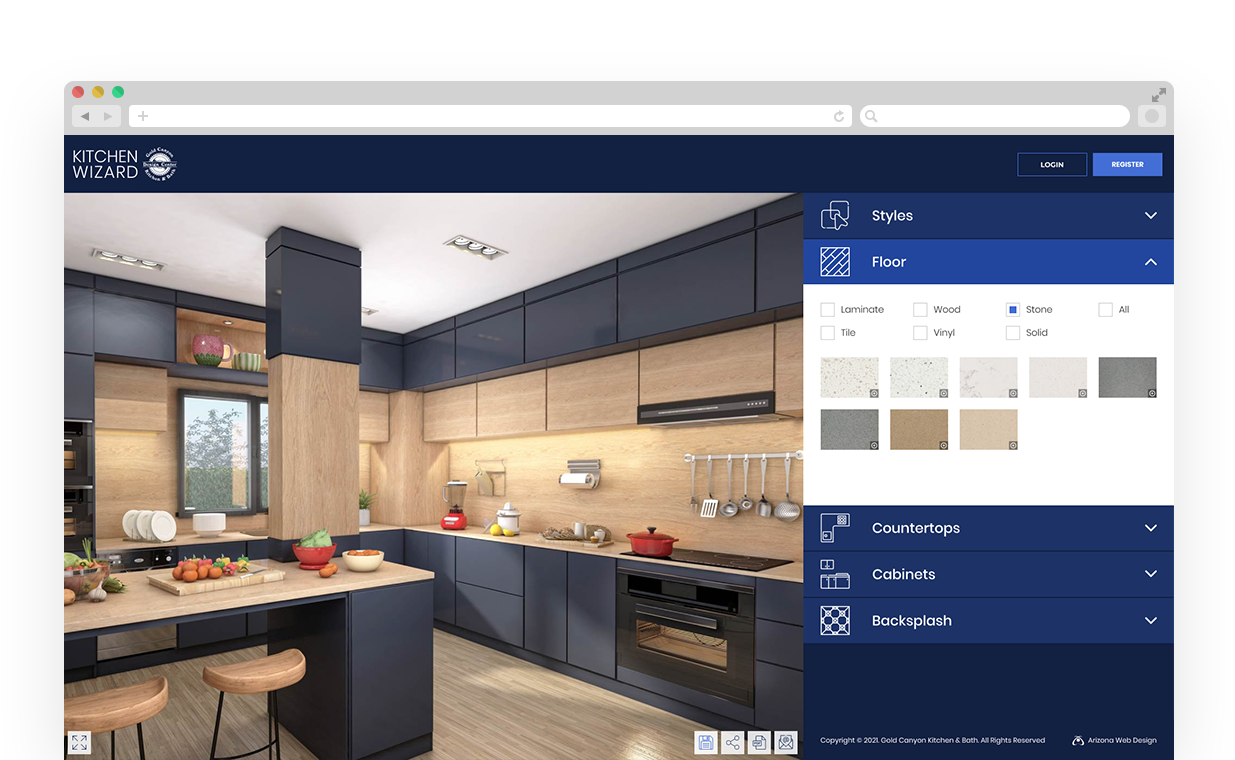
Task: Click the PDF export icon
Action: point(759,742)
